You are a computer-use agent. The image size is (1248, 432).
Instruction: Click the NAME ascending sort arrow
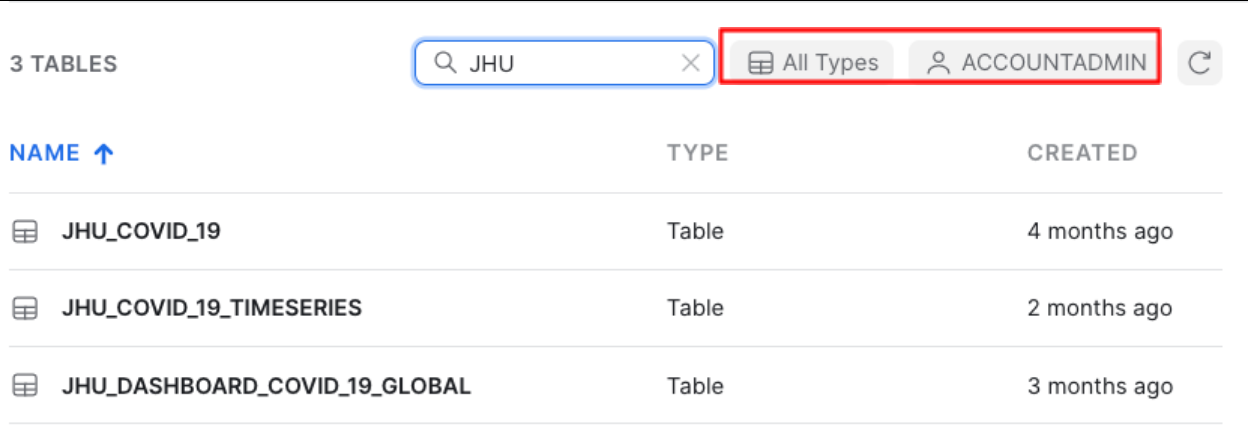point(103,153)
